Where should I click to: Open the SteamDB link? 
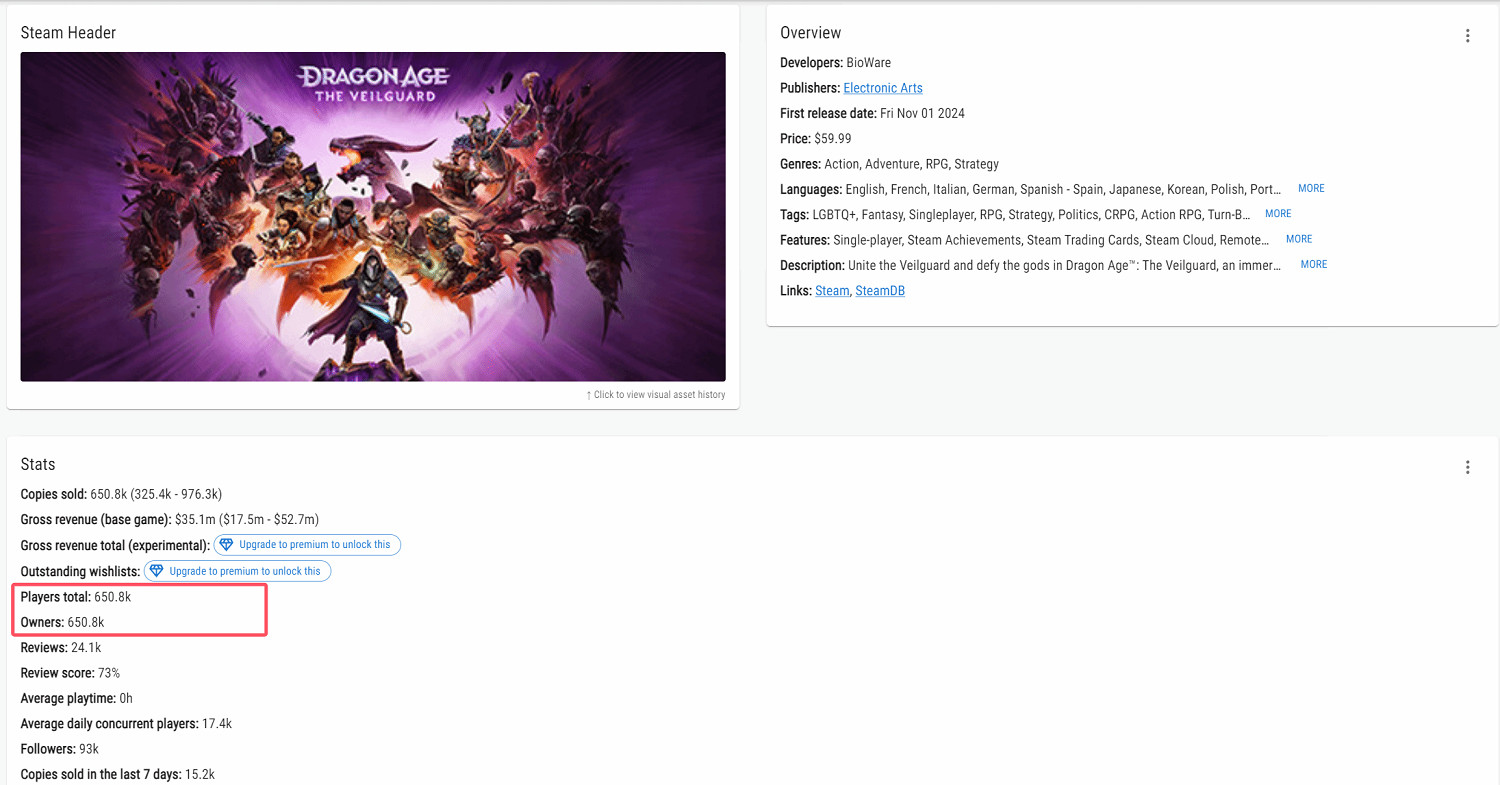[879, 291]
